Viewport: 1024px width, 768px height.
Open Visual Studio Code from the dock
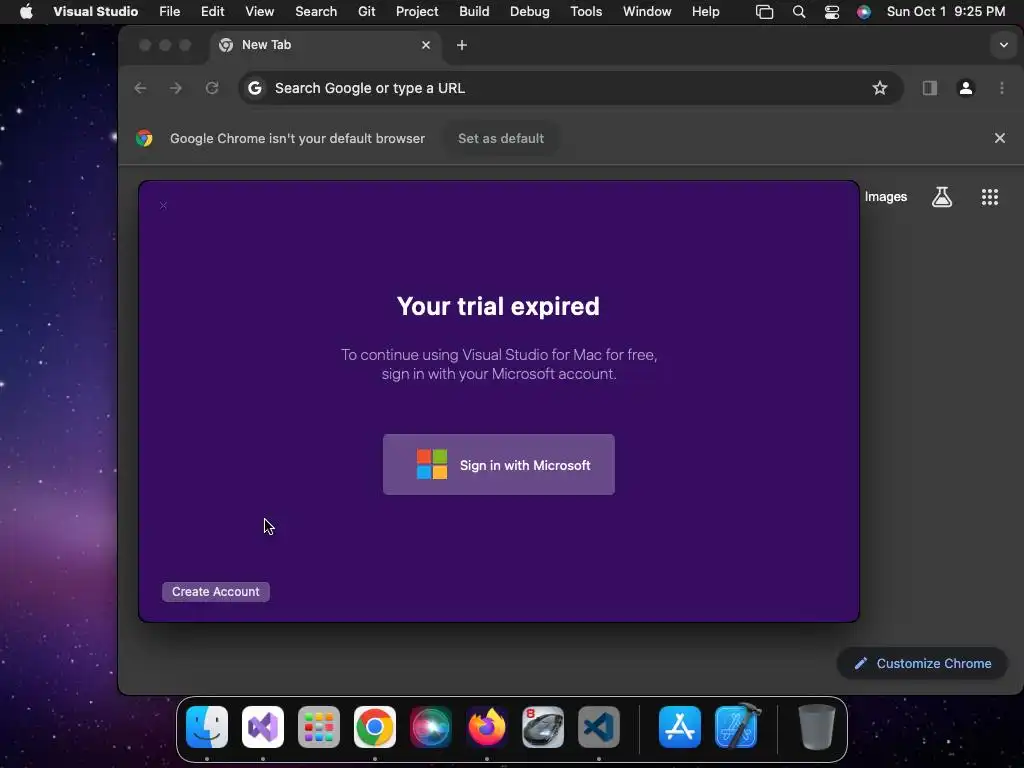(599, 727)
